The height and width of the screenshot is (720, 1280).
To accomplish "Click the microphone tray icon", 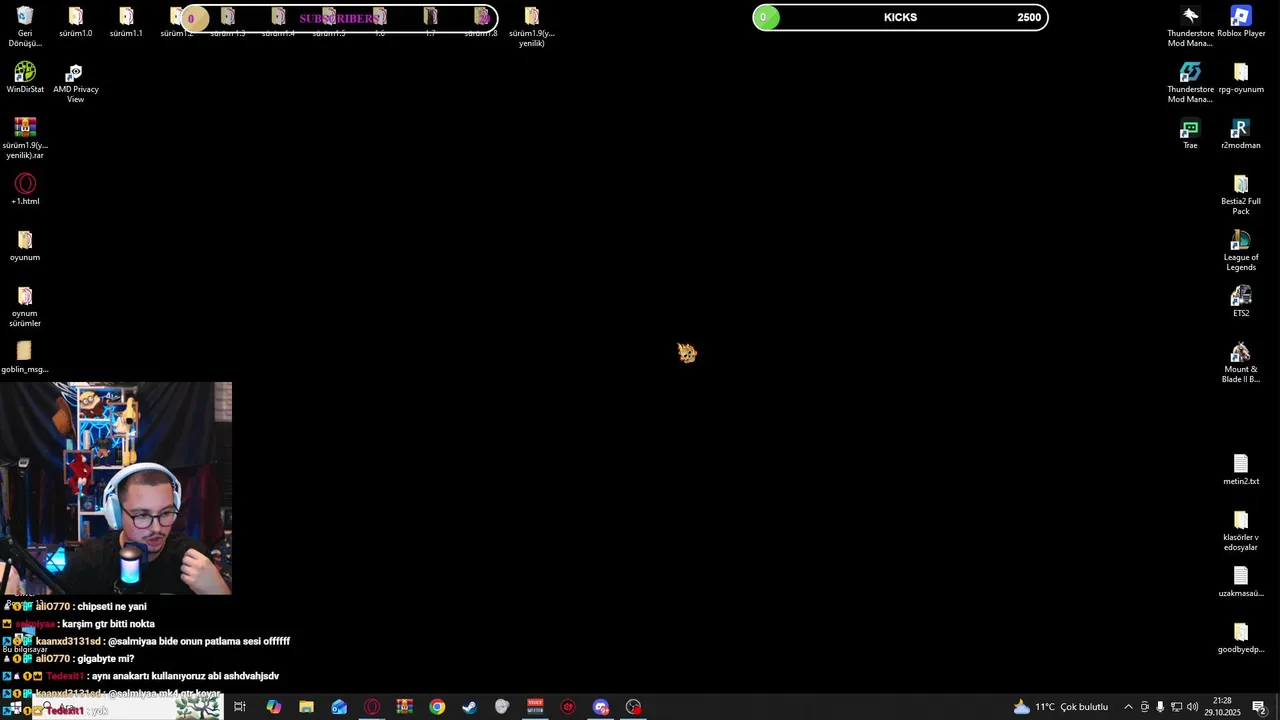I will coord(1160,707).
